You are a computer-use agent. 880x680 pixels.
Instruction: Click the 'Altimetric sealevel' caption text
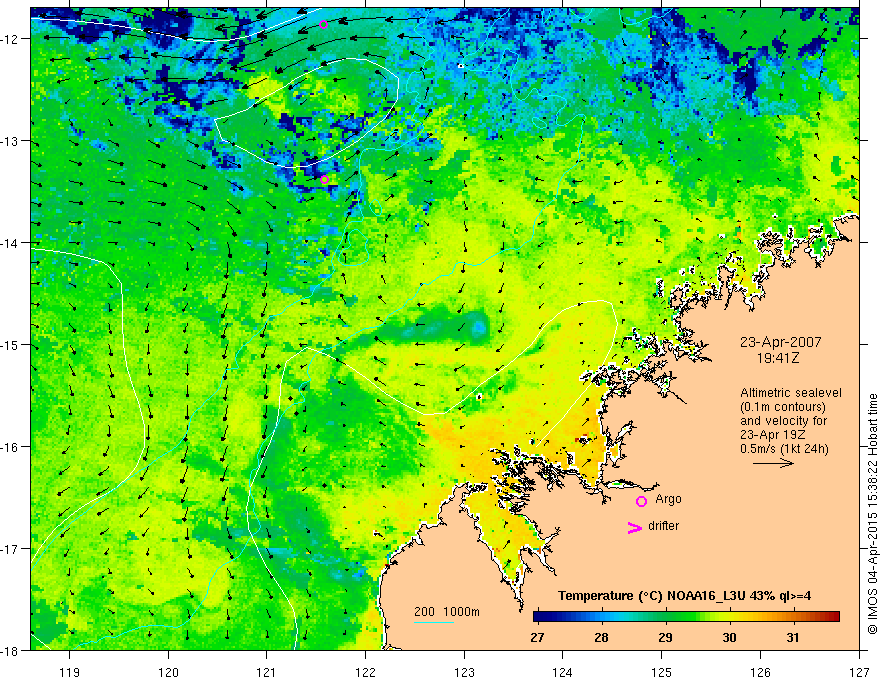point(791,393)
